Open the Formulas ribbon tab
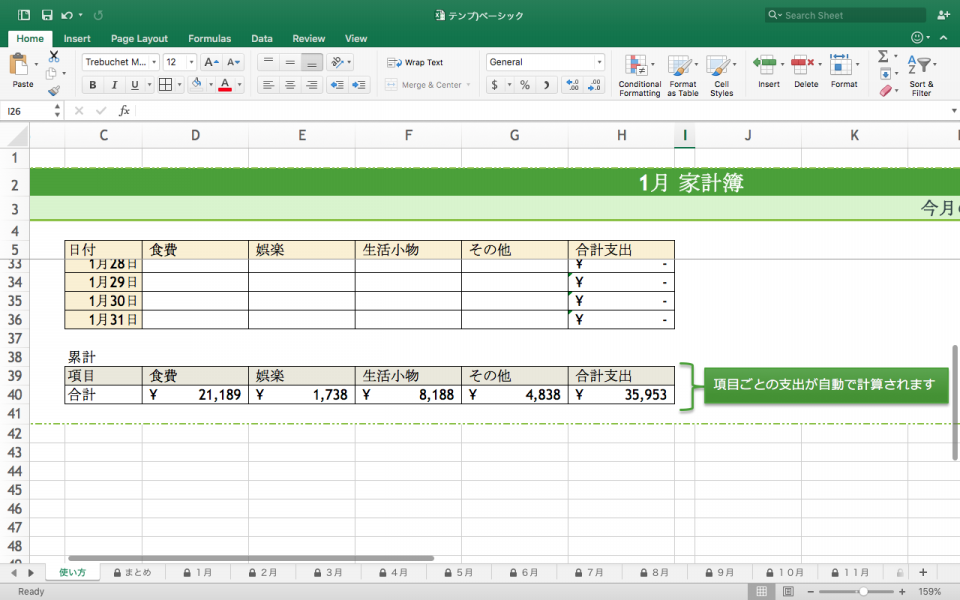The height and width of the screenshot is (600, 960). pos(209,38)
